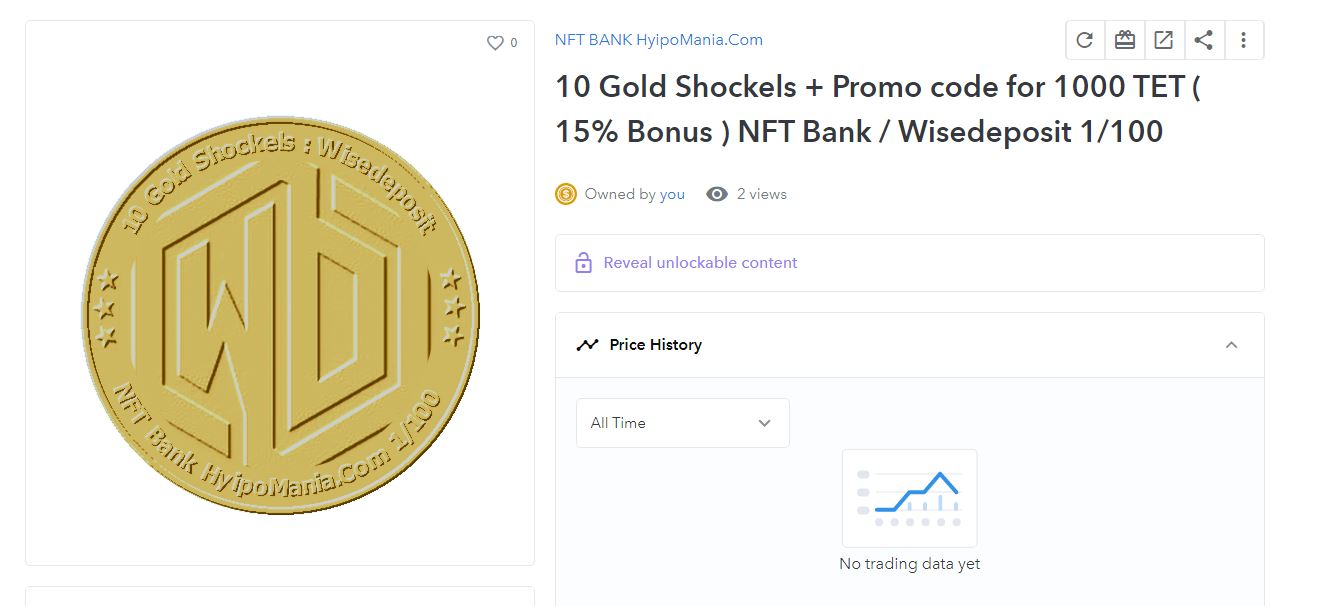
Task: Click the gift-shaped transfer icon
Action: (1125, 40)
